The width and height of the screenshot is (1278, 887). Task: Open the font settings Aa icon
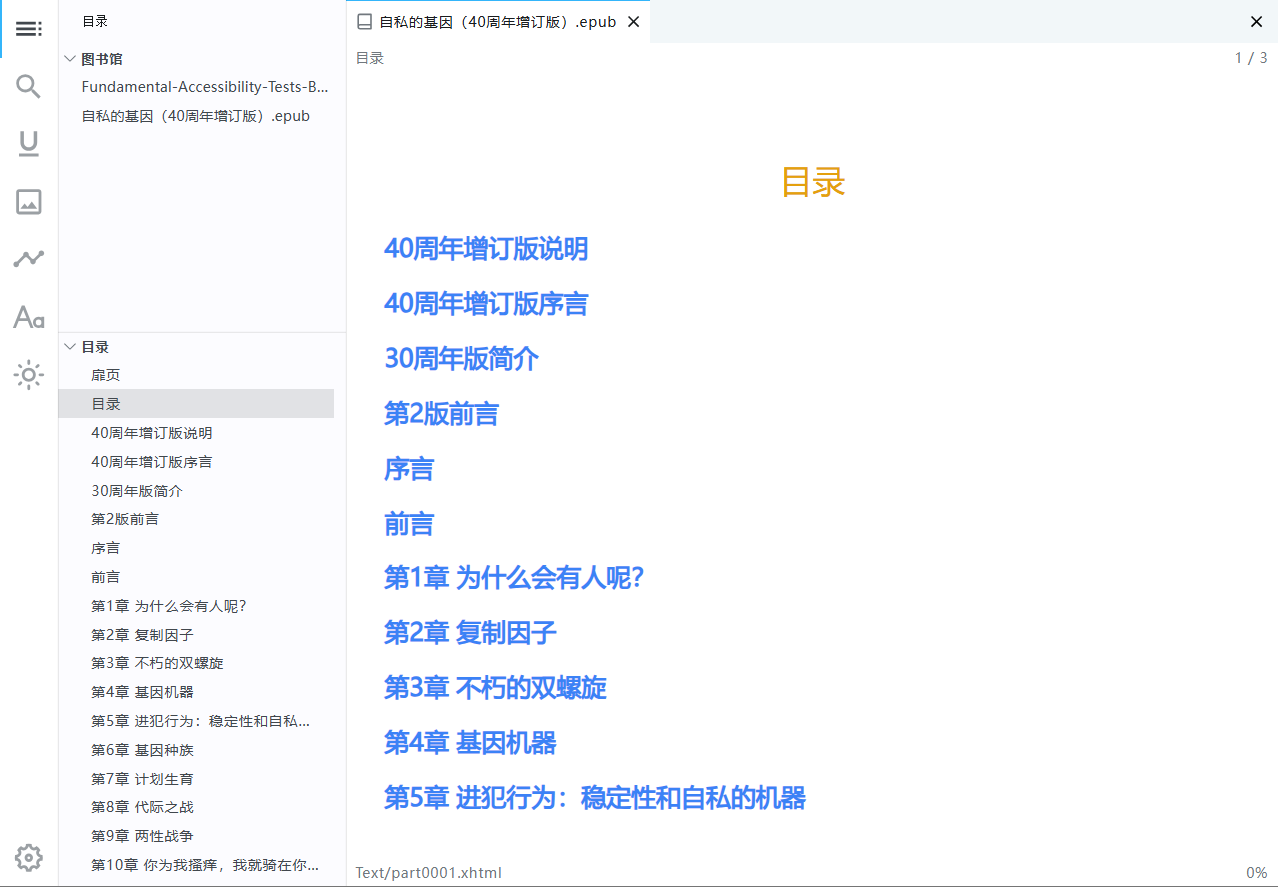(29, 318)
